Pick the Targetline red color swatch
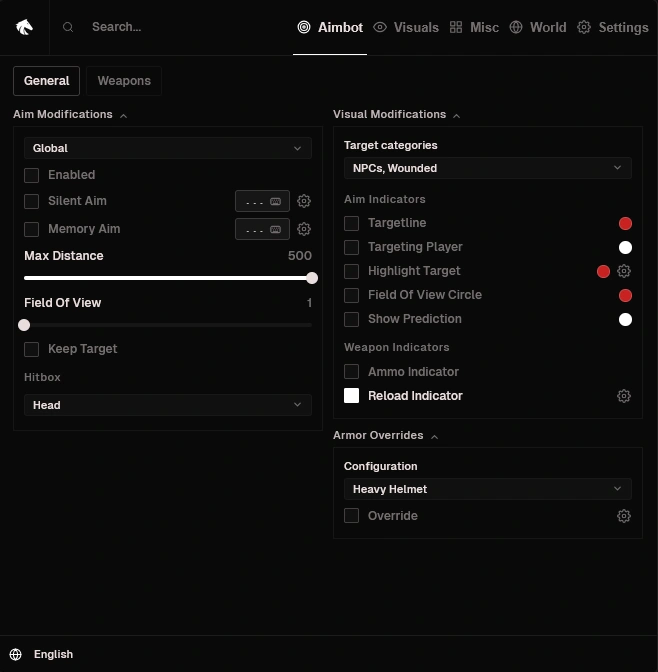This screenshot has height=672, width=658. [625, 223]
